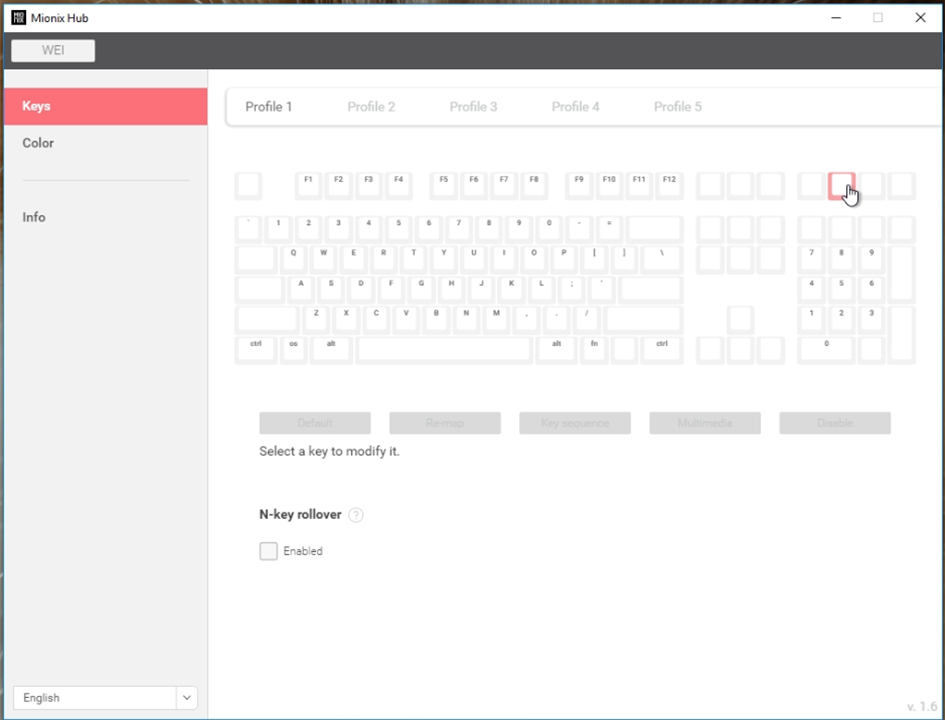945x720 pixels.
Task: Minimize the Mionix Hub window
Action: click(836, 17)
